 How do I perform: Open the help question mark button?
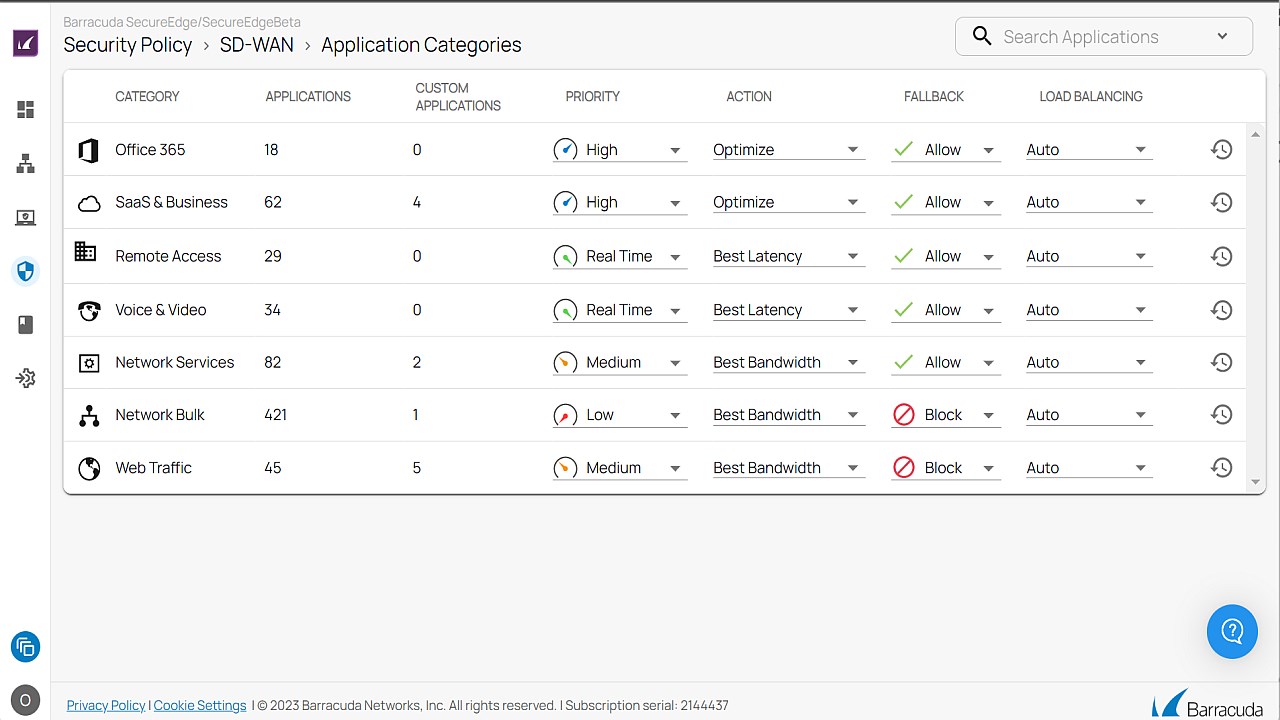point(1232,631)
